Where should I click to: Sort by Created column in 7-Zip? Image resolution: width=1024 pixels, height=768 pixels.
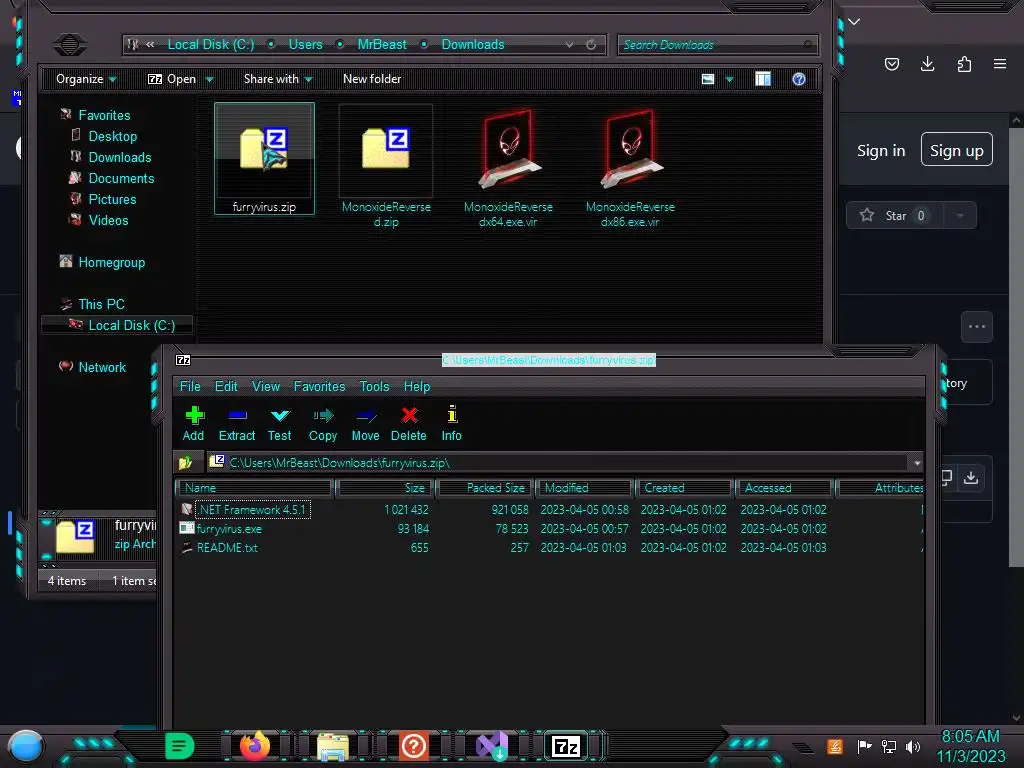pos(684,488)
